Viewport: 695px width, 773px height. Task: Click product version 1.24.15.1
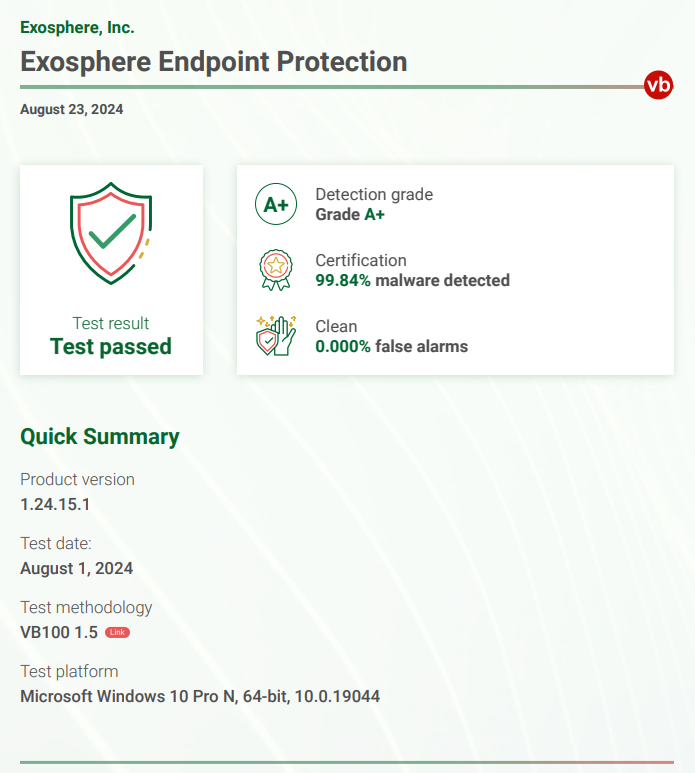pos(55,504)
